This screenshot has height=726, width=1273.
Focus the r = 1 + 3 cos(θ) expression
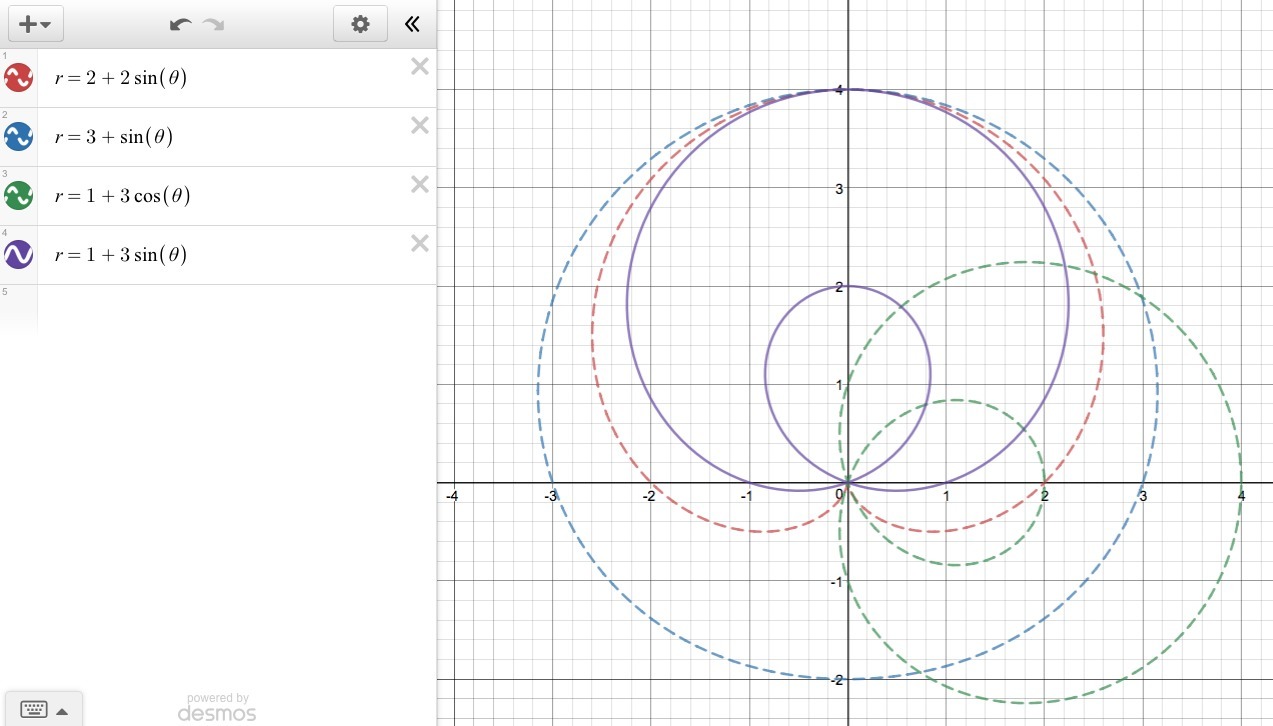(123, 196)
